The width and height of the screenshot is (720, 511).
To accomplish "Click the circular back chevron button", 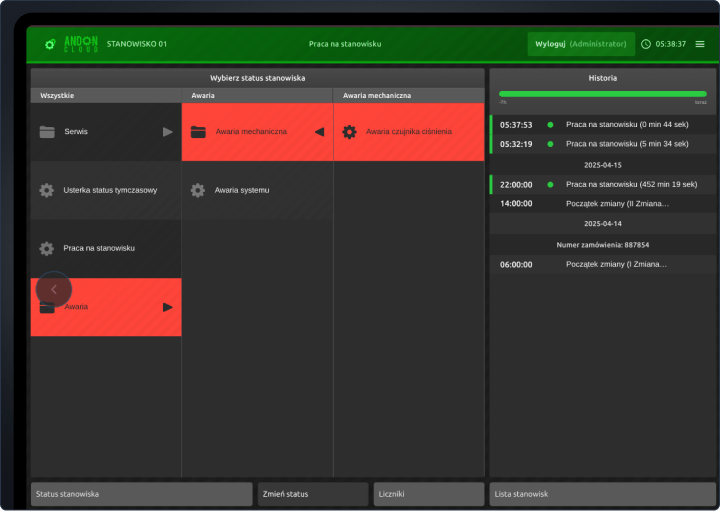I will (x=54, y=289).
